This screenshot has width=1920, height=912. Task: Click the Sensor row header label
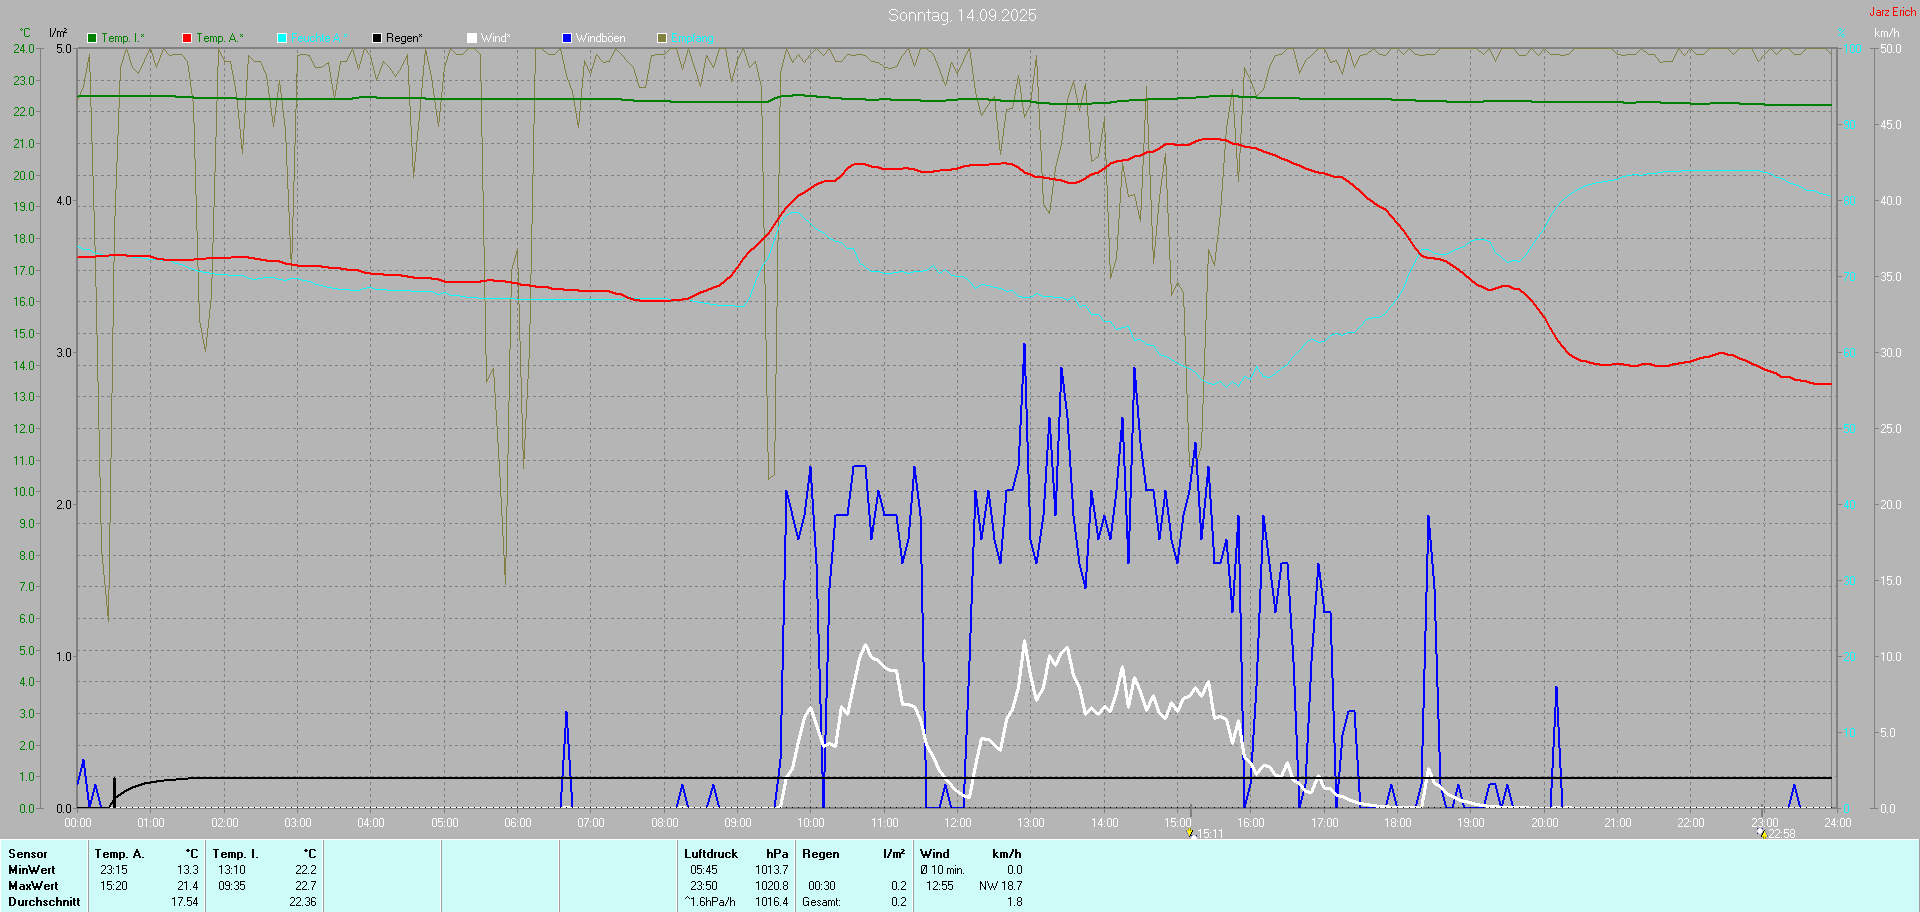28,854
